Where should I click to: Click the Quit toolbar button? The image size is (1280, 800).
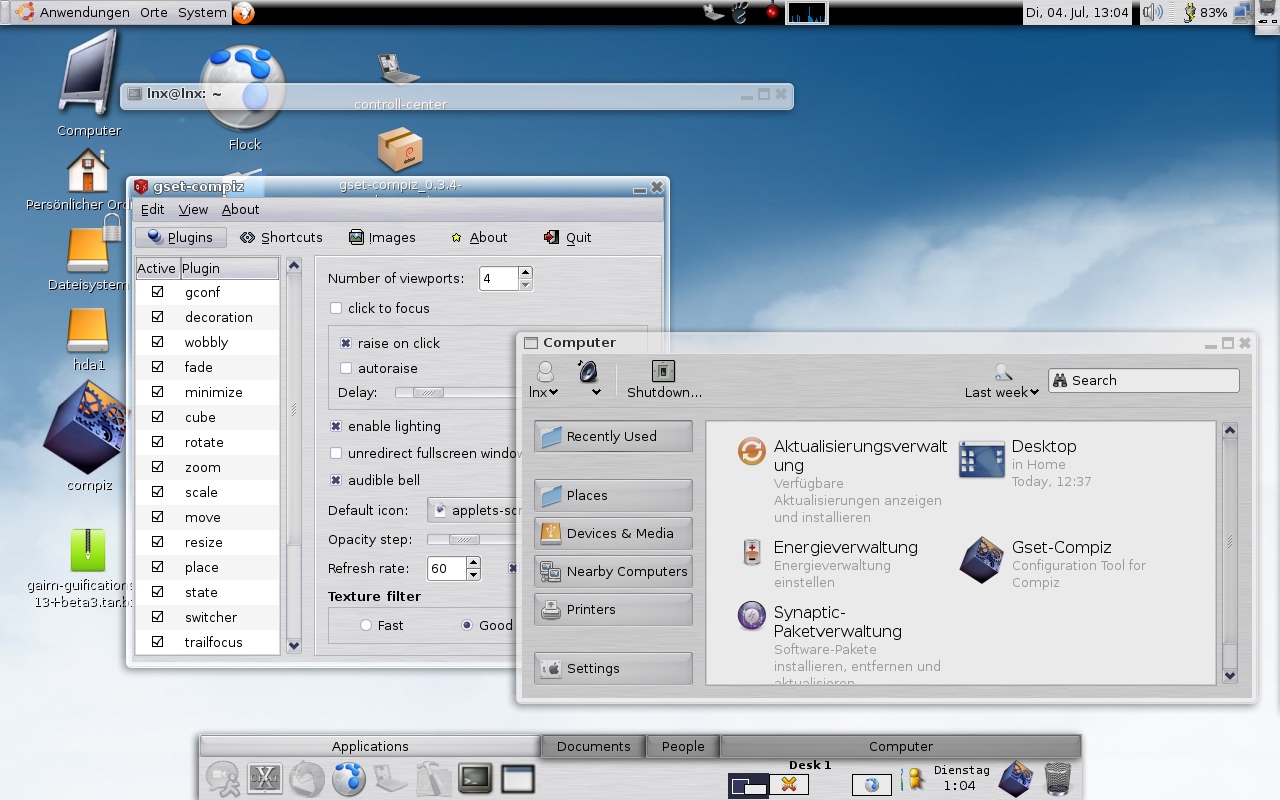pos(567,237)
